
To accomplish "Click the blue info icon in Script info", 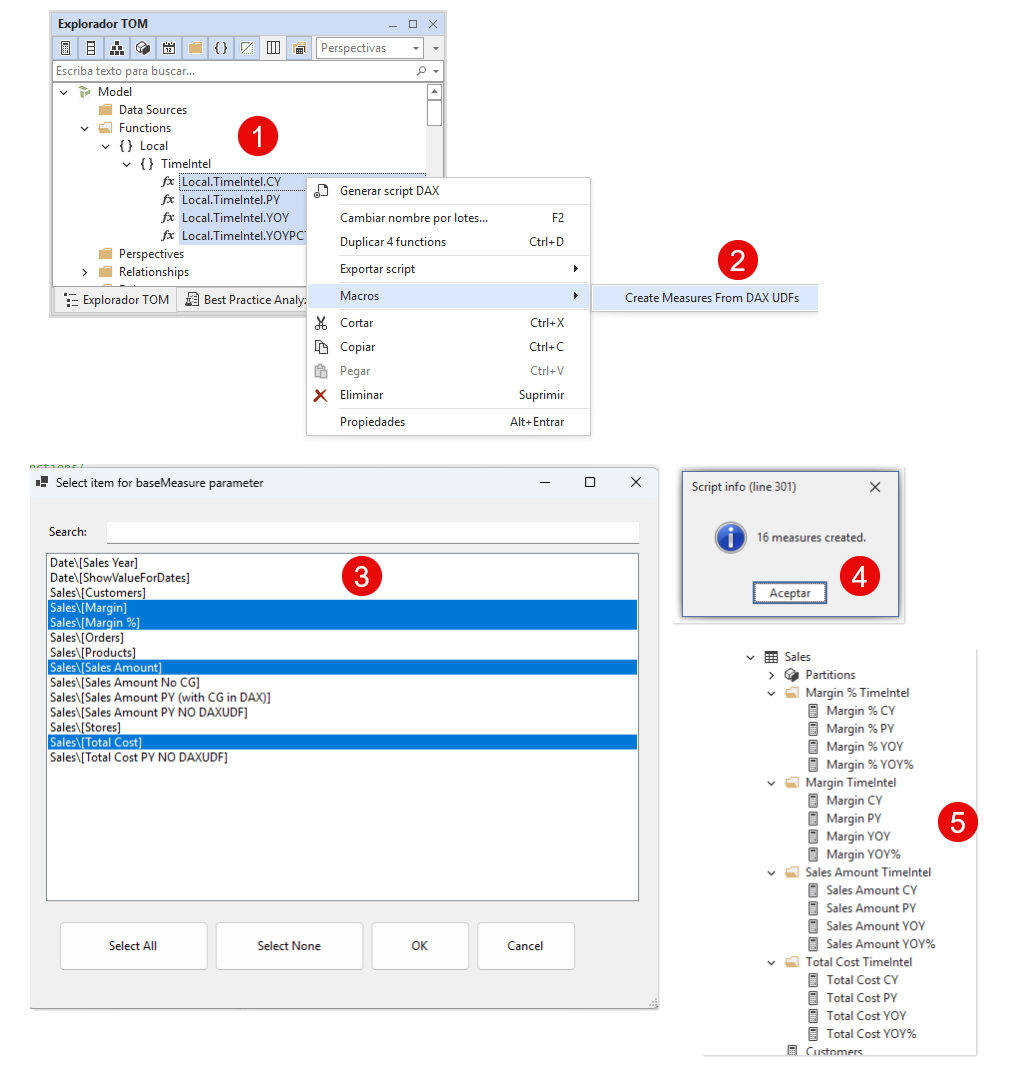I will tap(731, 538).
